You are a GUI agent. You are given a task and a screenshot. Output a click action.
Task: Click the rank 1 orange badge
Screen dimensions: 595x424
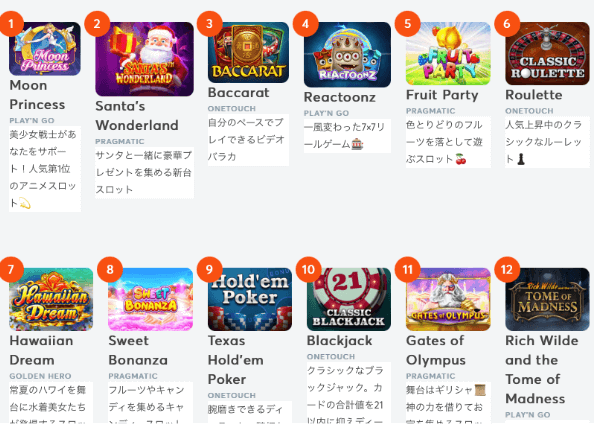11,24
